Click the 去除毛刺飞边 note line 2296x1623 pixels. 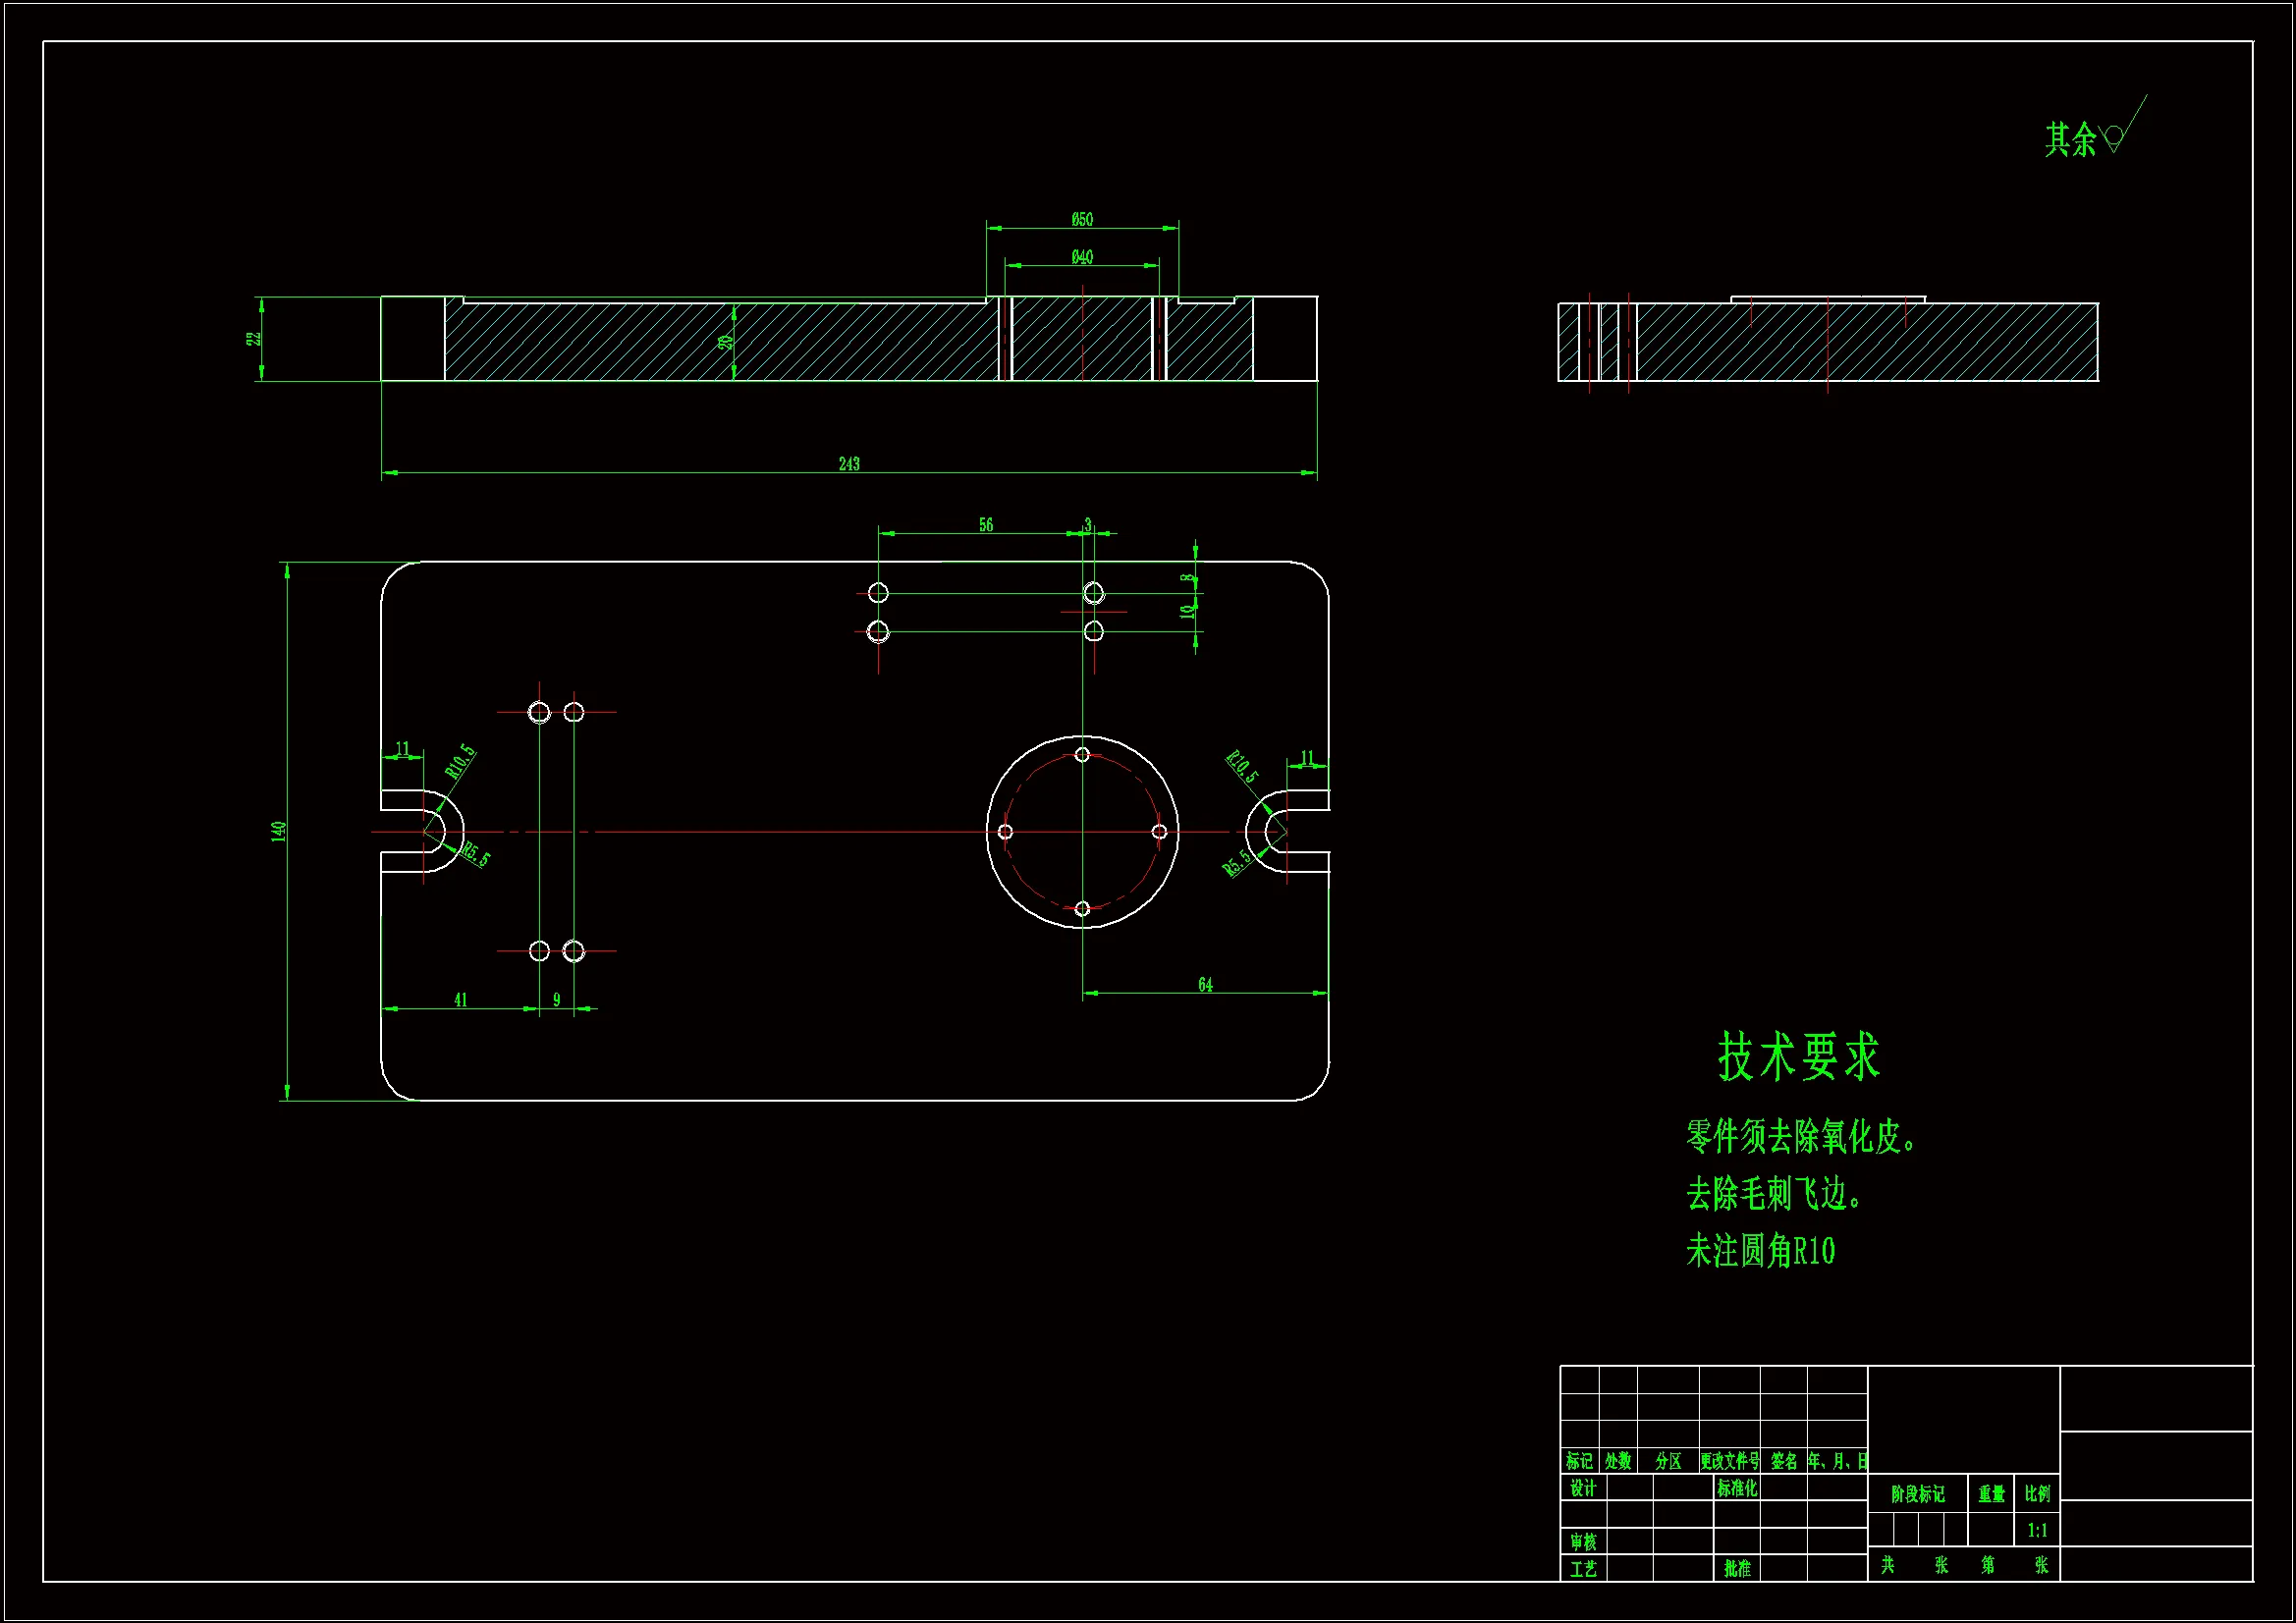click(x=1772, y=1194)
